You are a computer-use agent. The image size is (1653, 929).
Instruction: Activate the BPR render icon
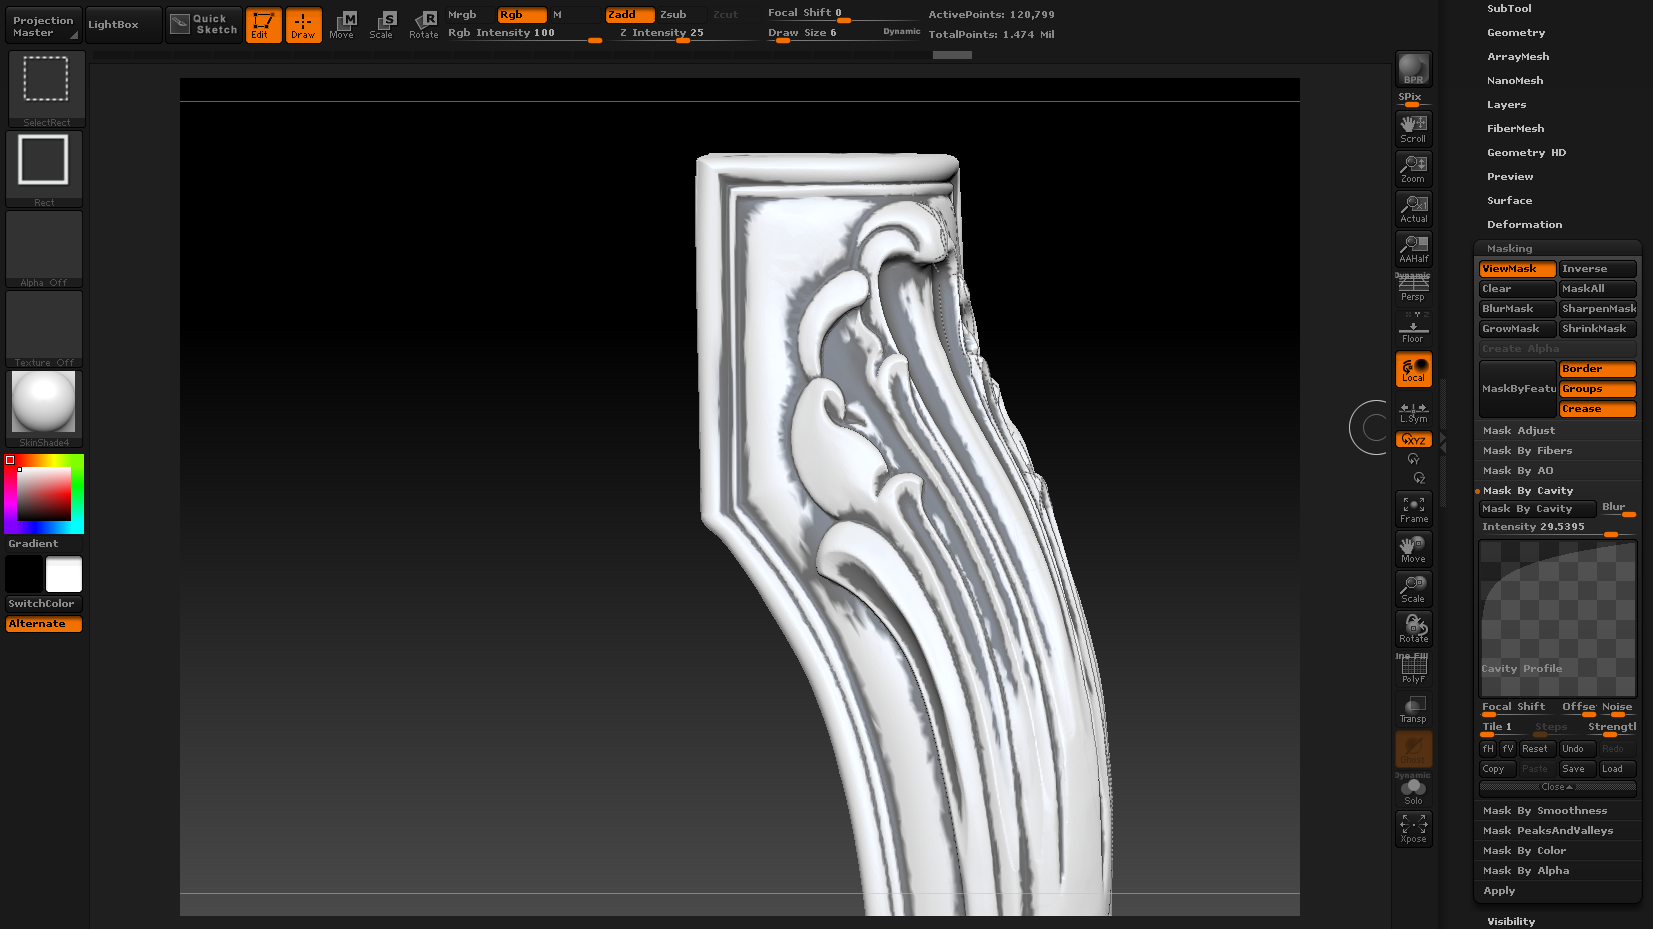[1413, 68]
